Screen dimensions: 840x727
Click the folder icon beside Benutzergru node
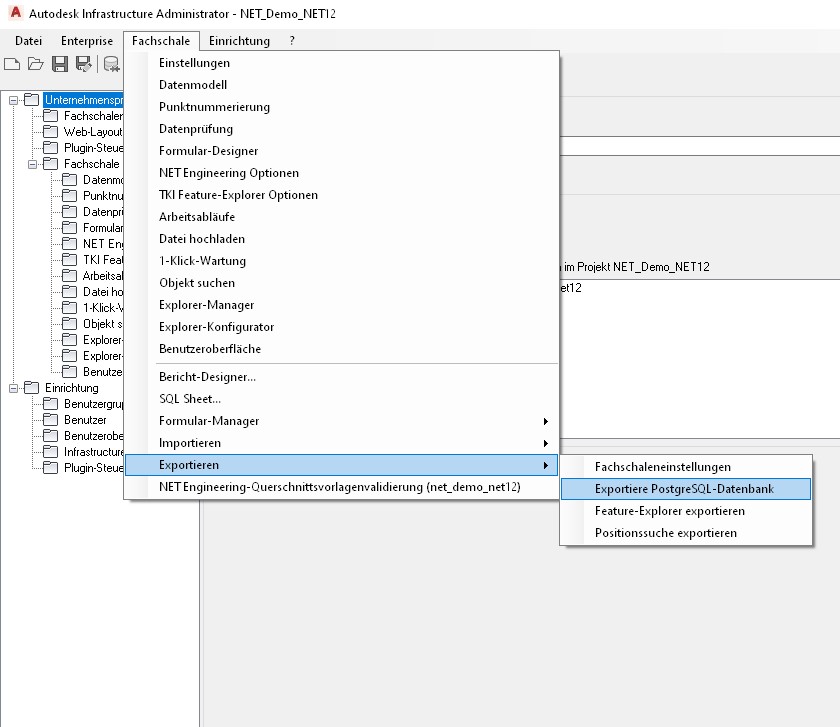(50, 404)
